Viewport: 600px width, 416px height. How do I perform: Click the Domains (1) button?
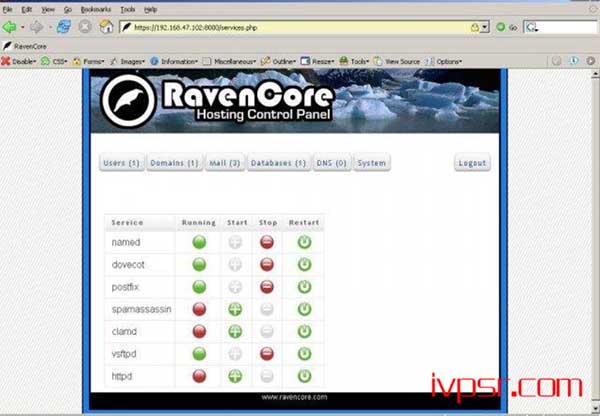[x=174, y=163]
